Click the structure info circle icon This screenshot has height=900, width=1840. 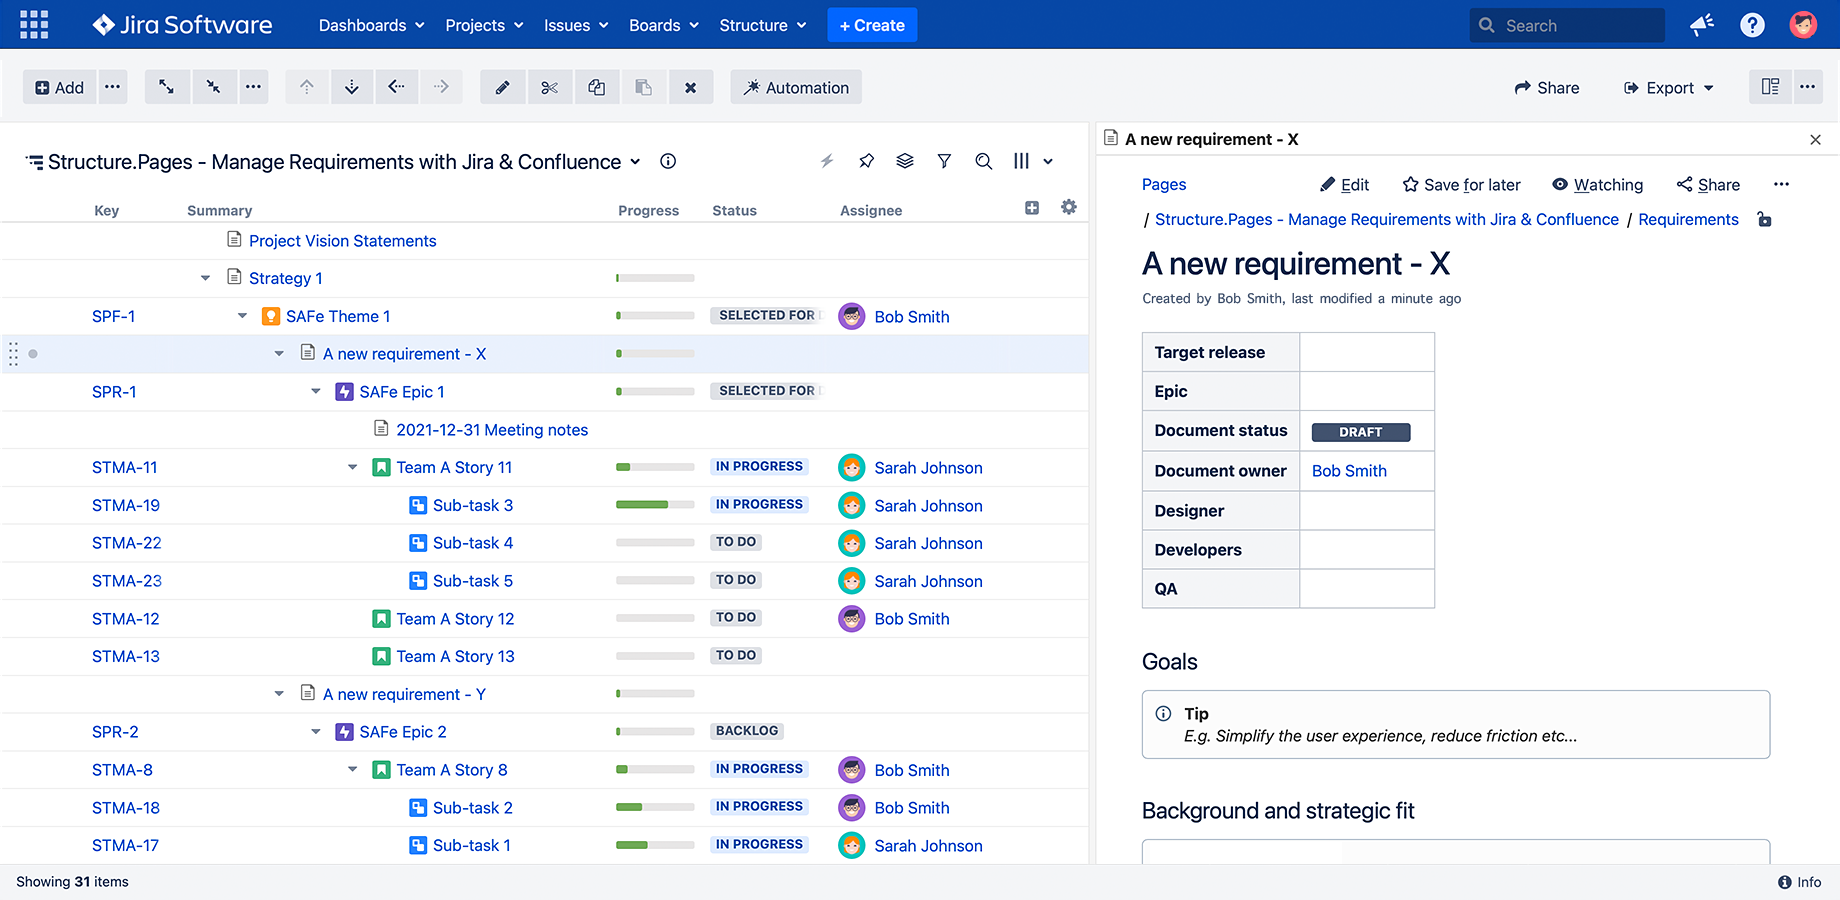668,161
